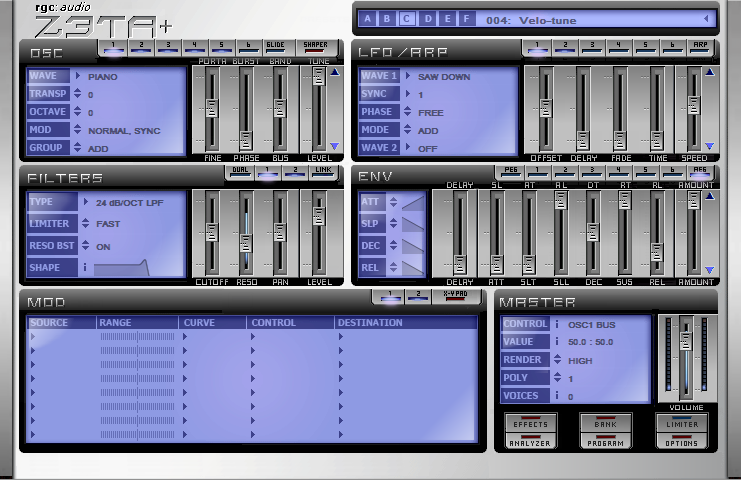Toggle the GLIDE button in OSC
741x480 pixels.
point(276,48)
